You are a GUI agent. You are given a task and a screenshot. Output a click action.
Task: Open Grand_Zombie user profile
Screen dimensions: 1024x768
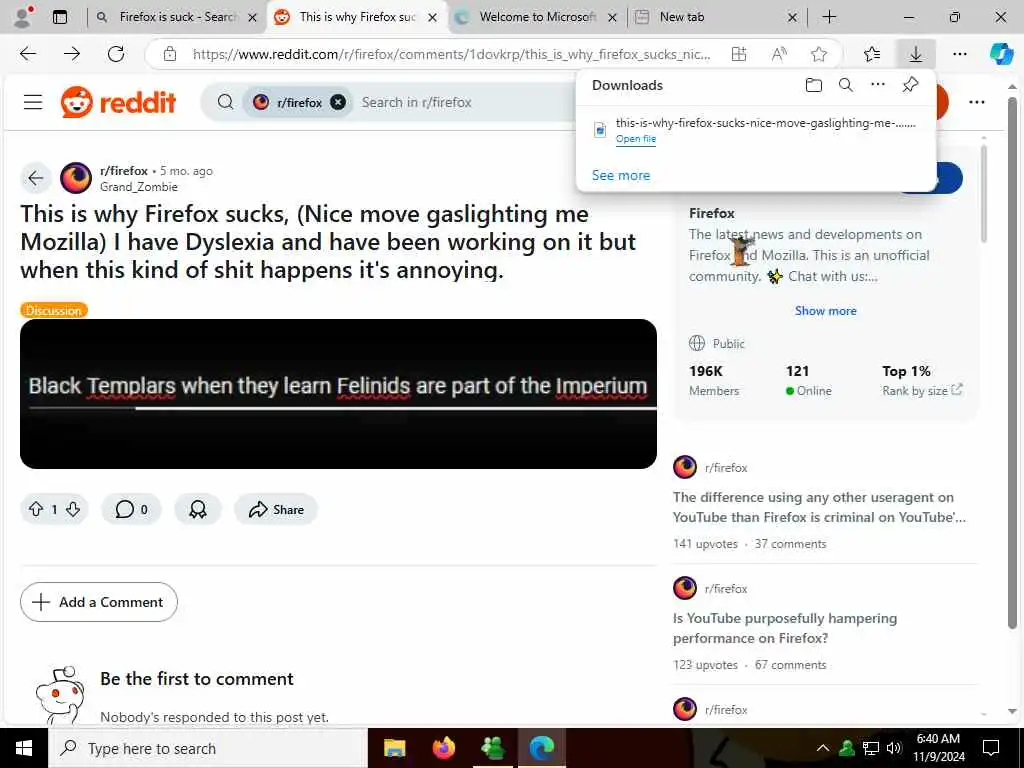coord(138,187)
